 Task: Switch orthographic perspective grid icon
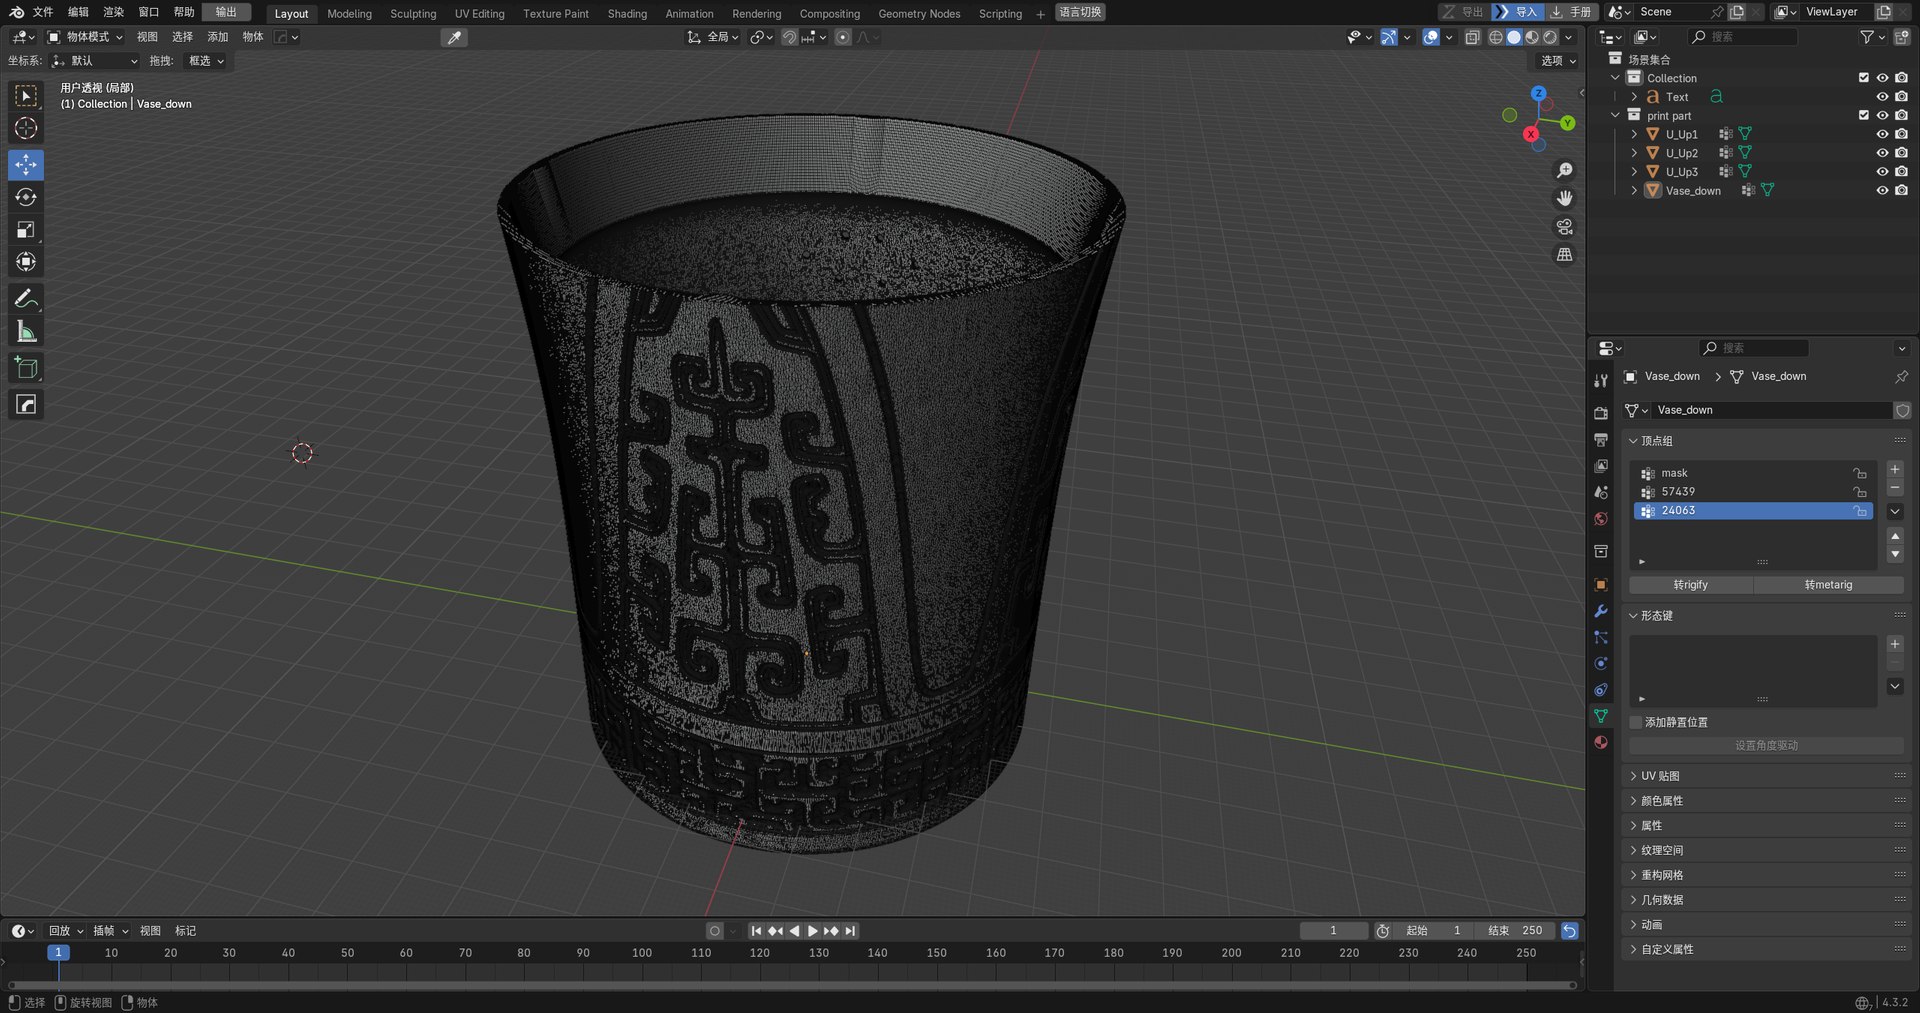click(x=1565, y=255)
